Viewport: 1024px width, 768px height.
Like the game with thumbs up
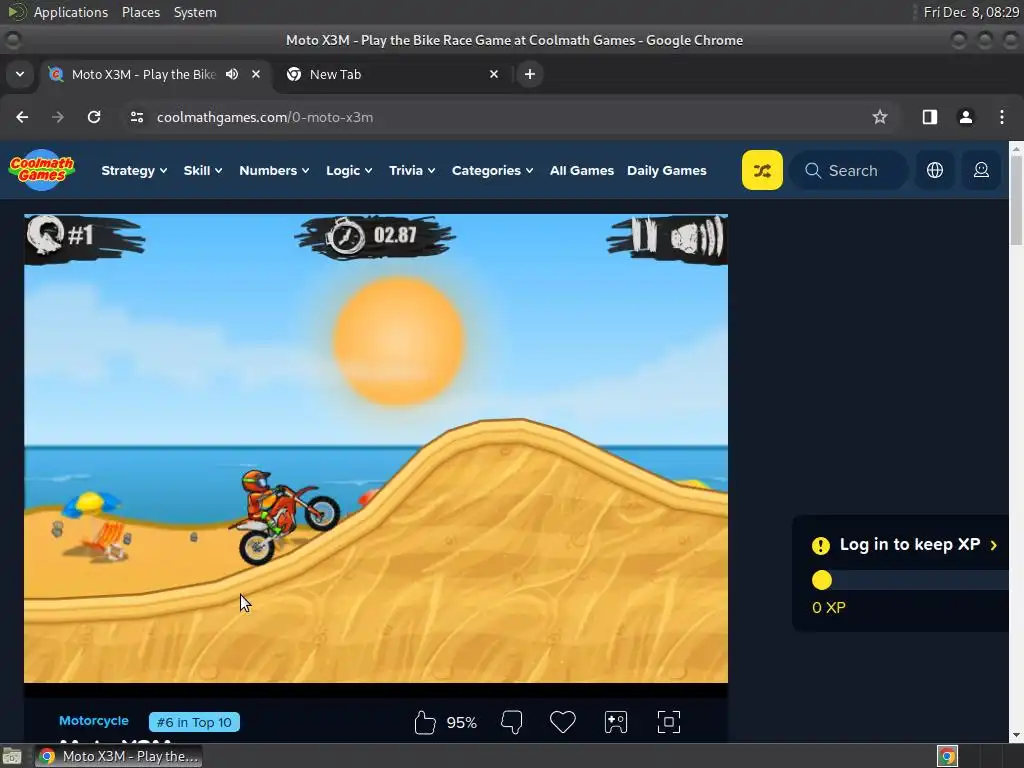pos(424,722)
